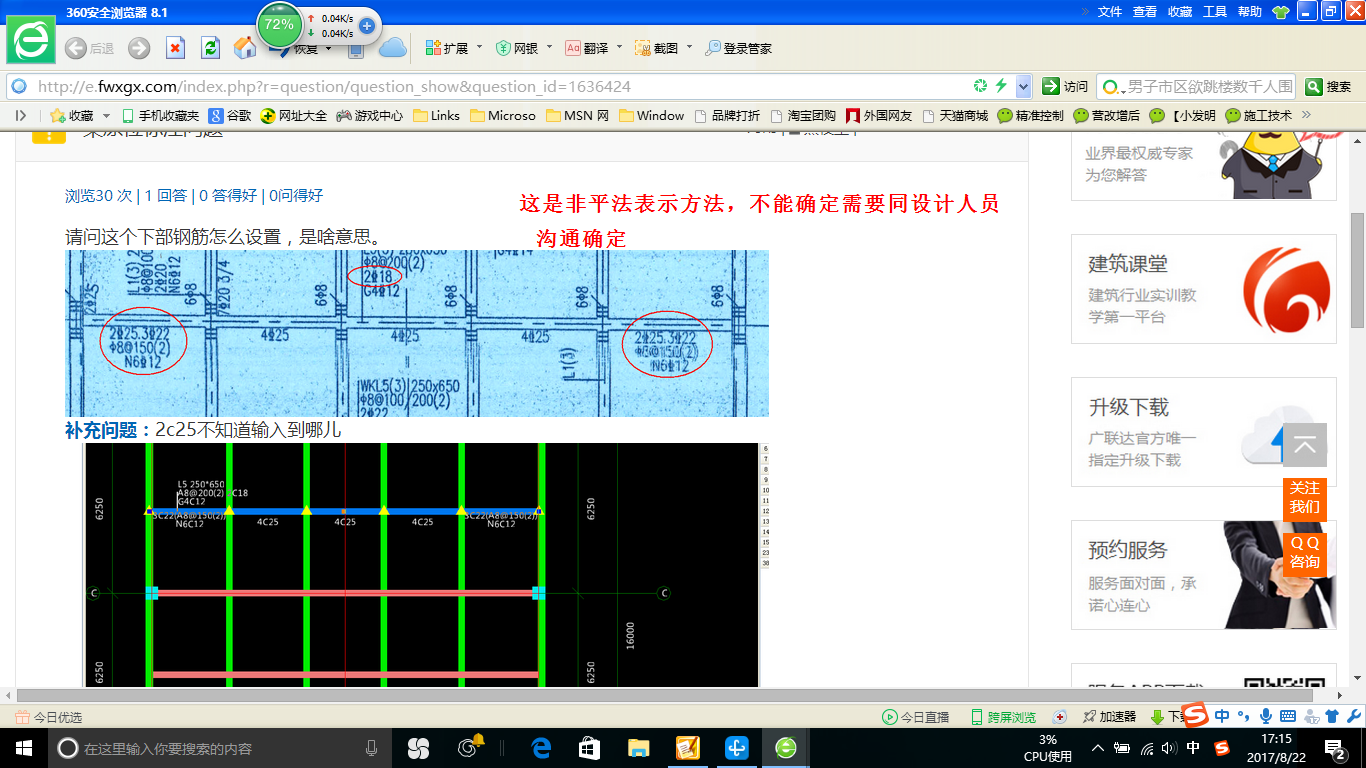Open the 外国网友 bookmark
The image size is (1366, 768).
[879, 116]
